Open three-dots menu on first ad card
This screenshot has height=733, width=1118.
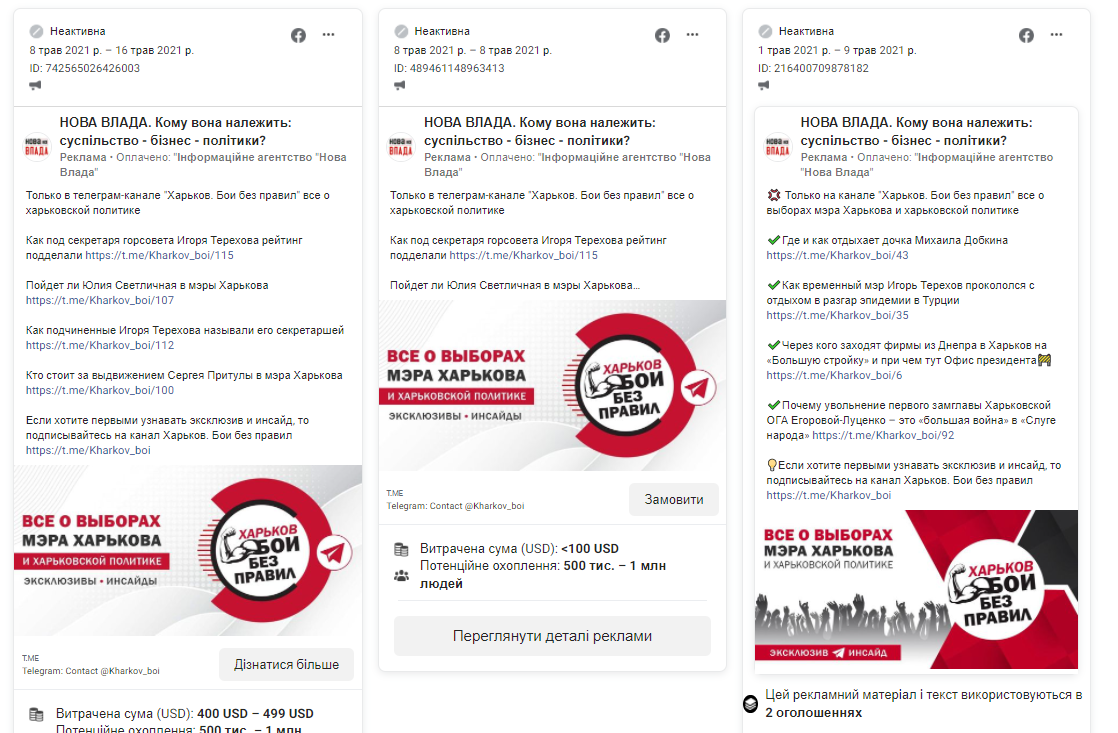coord(329,35)
